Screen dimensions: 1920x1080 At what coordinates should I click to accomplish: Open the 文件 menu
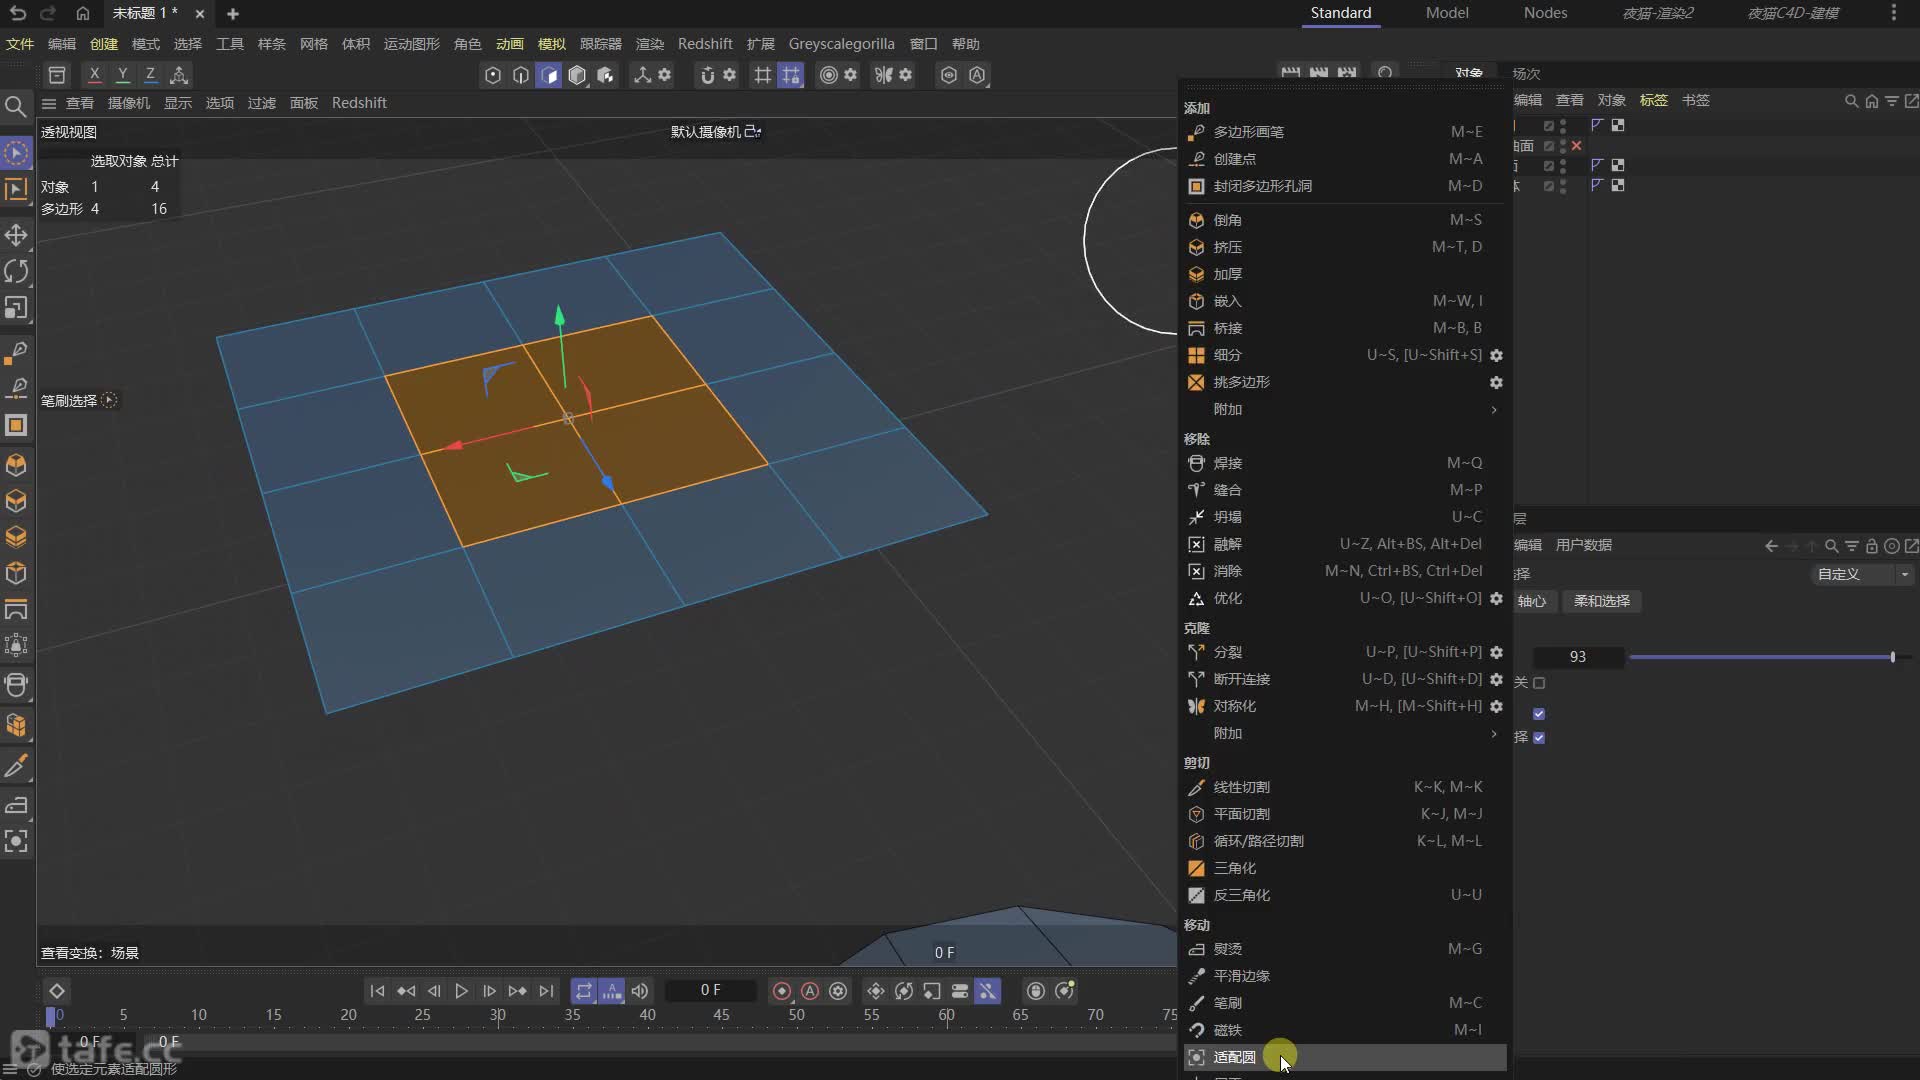(x=20, y=44)
